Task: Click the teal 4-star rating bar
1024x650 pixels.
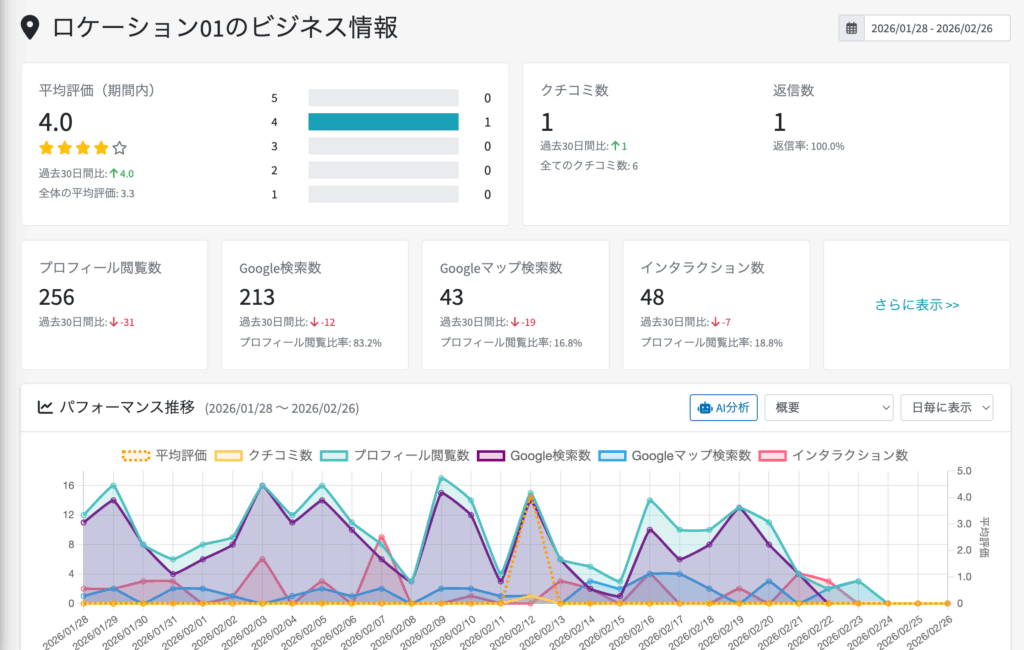Action: [x=383, y=122]
